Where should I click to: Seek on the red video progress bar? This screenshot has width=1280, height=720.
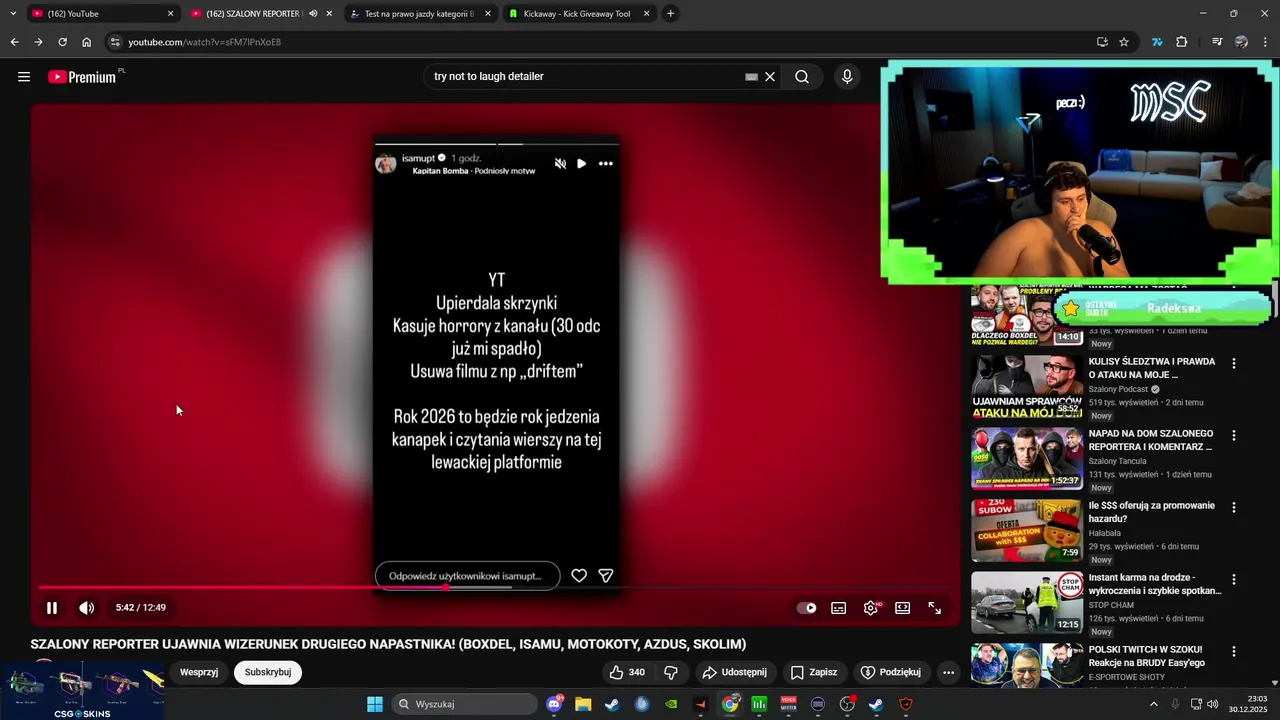pyautogui.click(x=498, y=588)
